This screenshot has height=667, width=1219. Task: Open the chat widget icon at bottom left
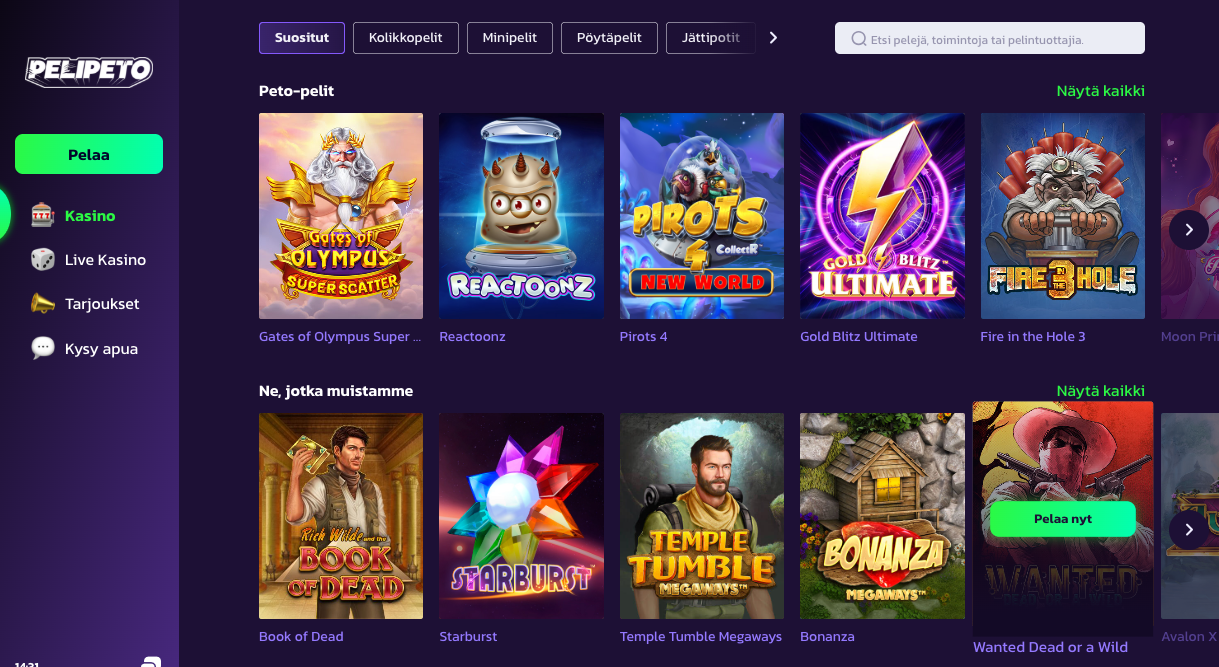(x=150, y=662)
